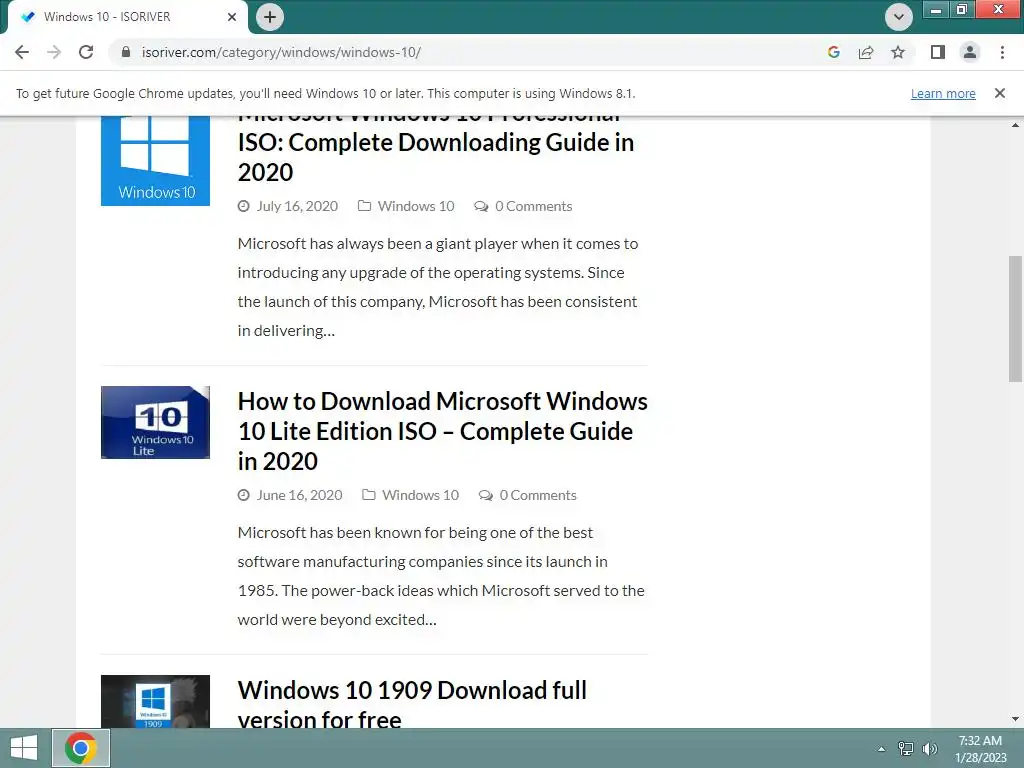This screenshot has width=1024, height=768.
Task: Click the scrollbar down arrow
Action: [x=1015, y=719]
